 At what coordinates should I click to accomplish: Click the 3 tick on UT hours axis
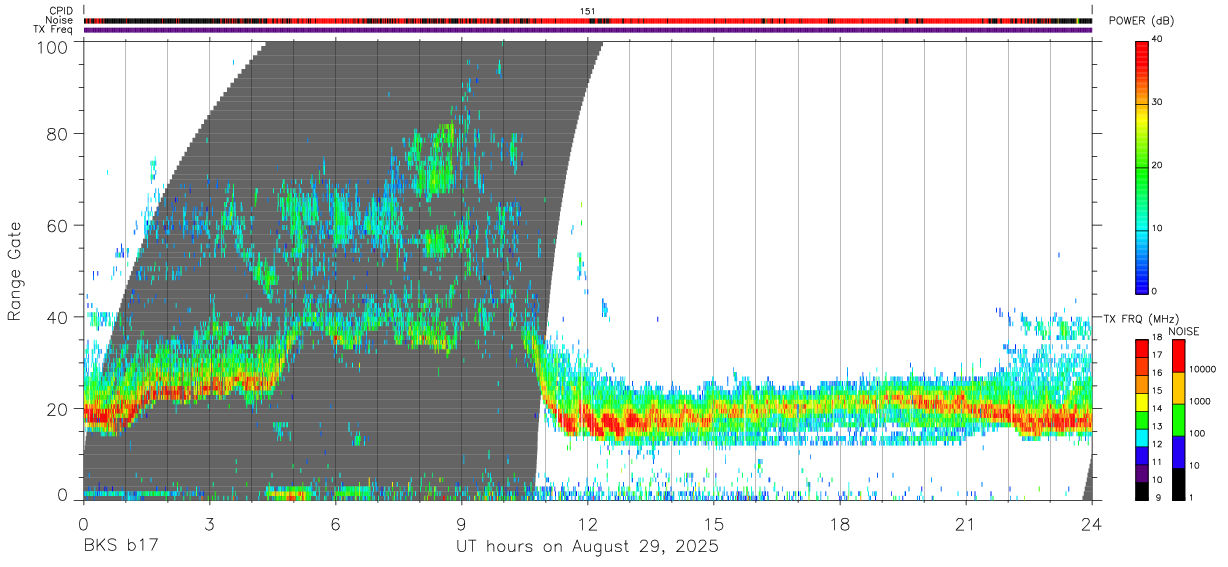click(210, 524)
